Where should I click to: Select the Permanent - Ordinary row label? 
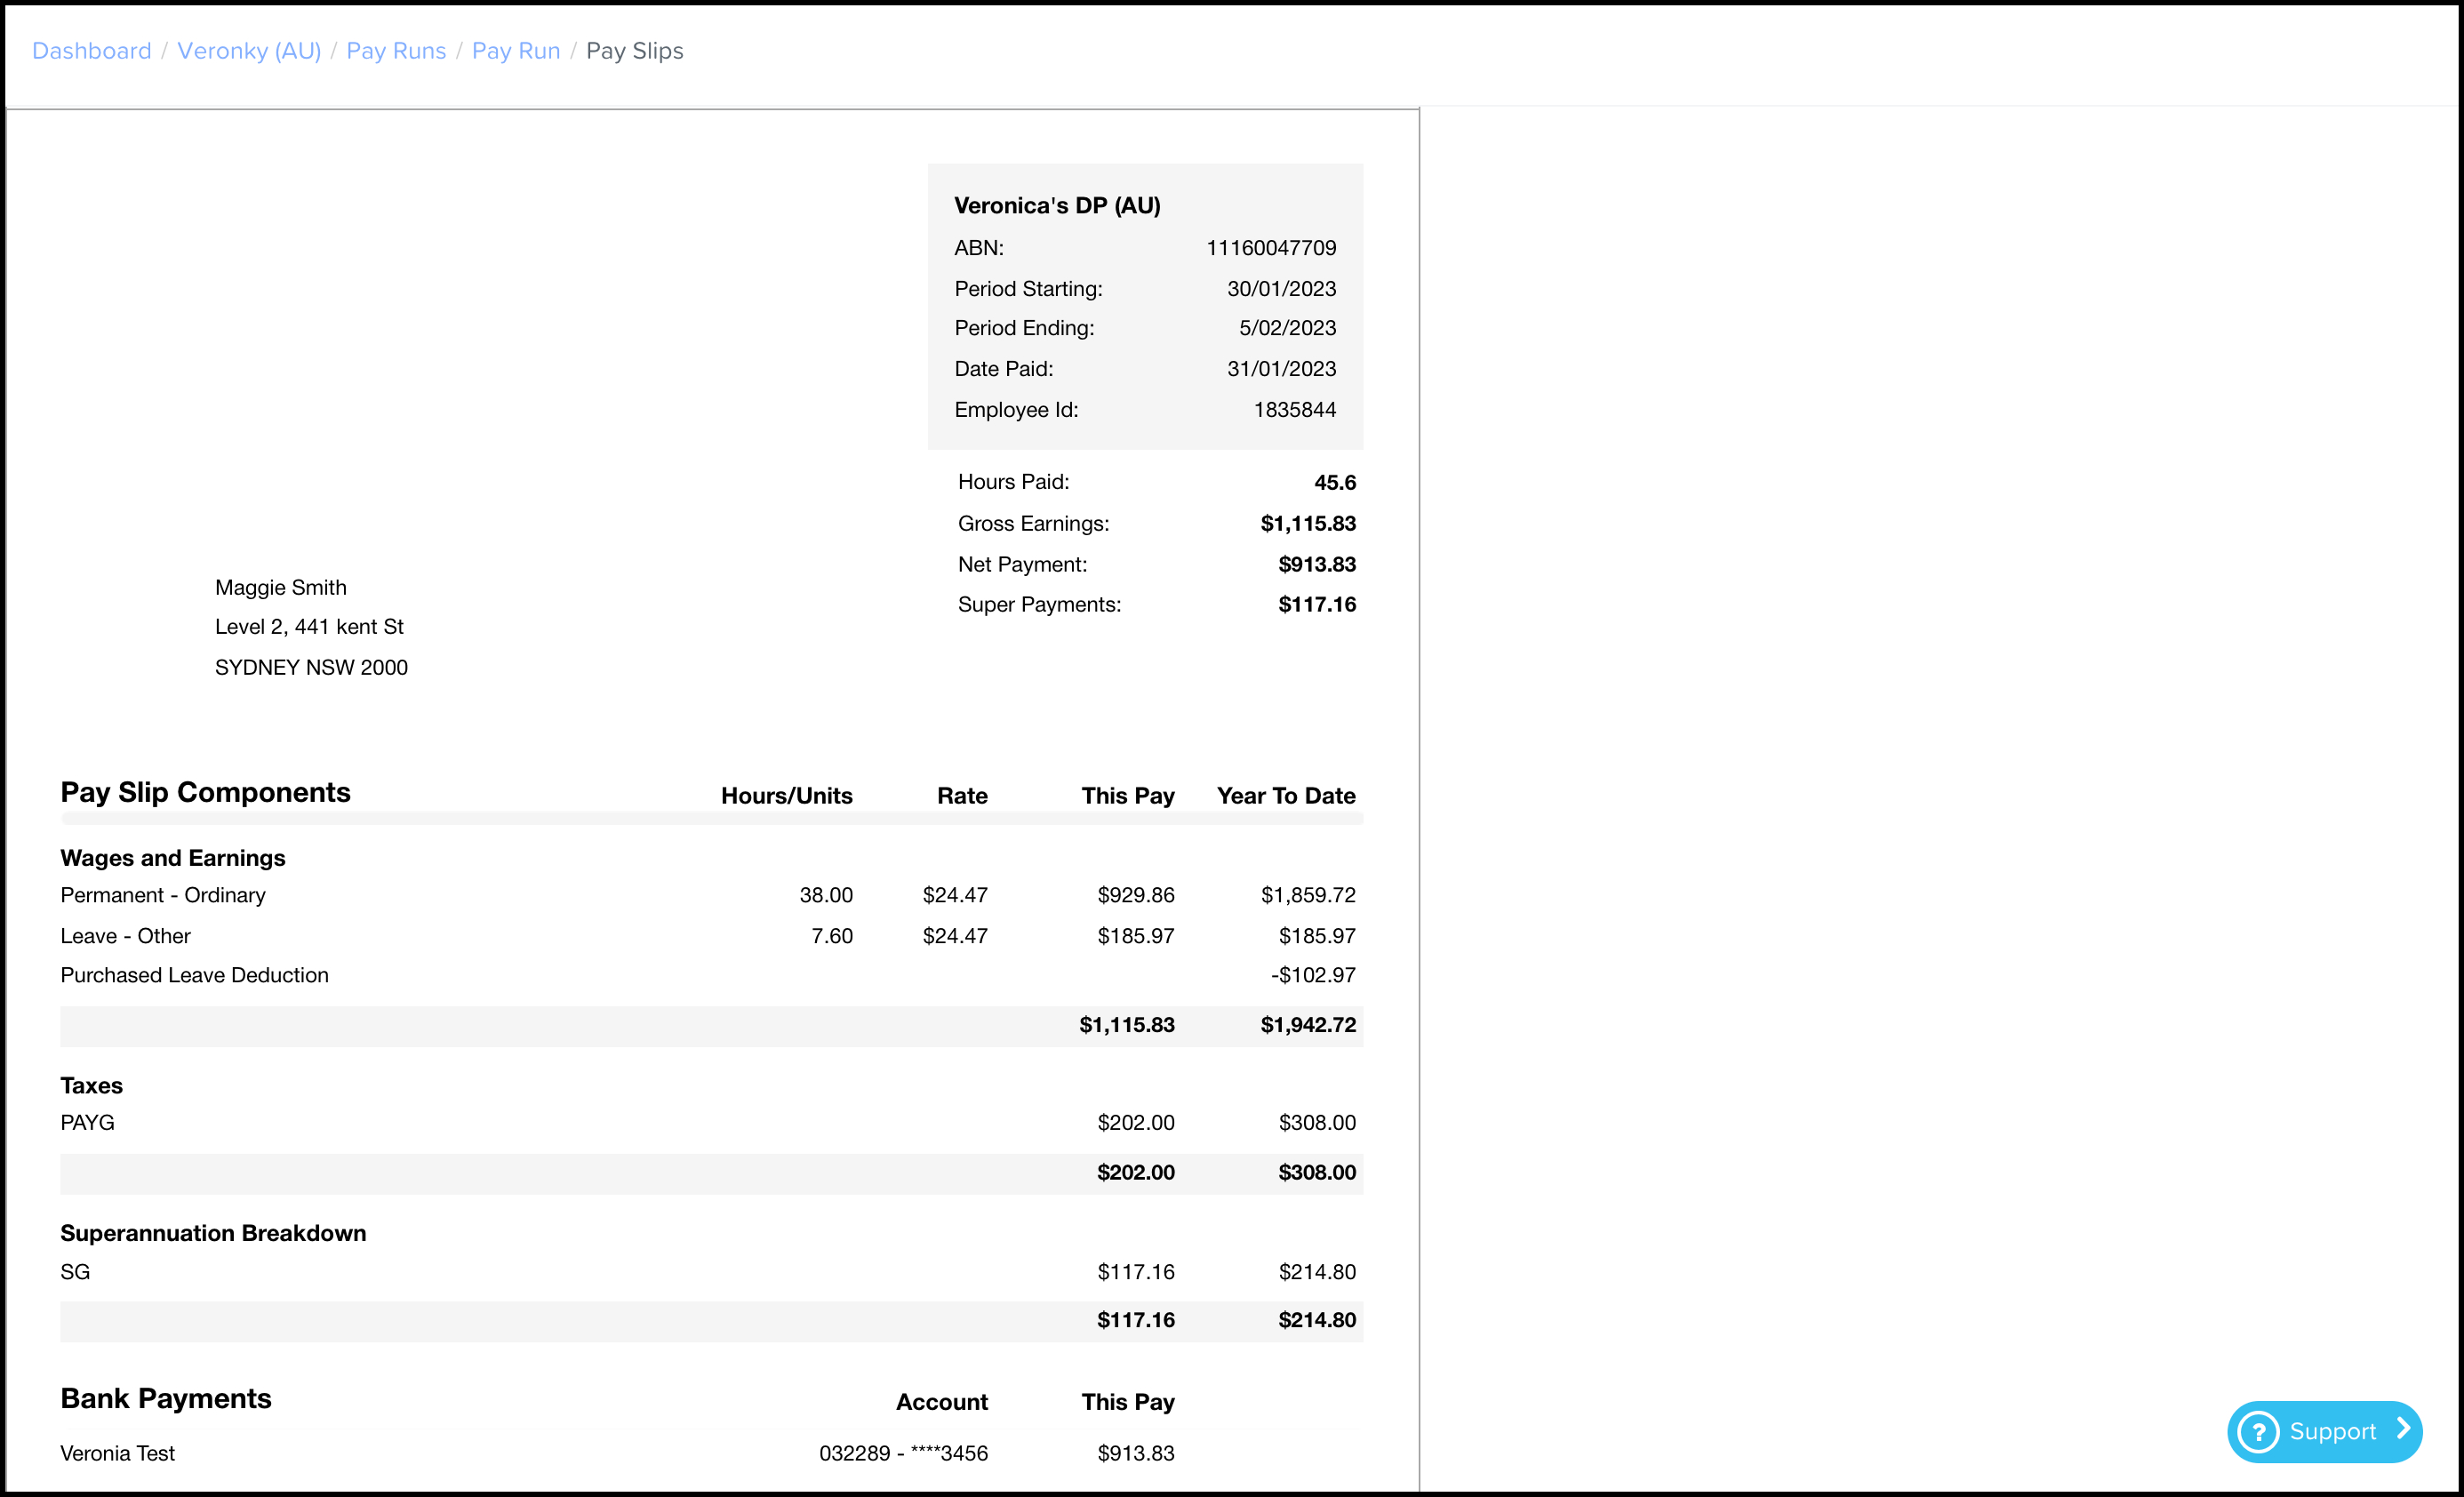163,895
